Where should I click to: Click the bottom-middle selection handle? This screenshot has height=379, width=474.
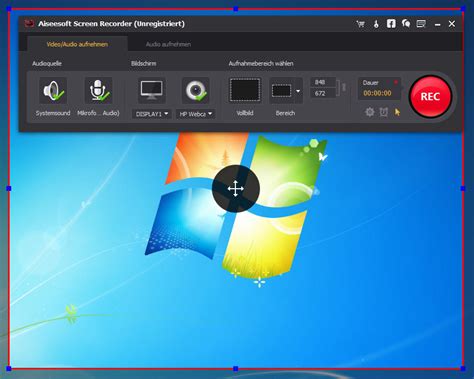tap(236, 369)
